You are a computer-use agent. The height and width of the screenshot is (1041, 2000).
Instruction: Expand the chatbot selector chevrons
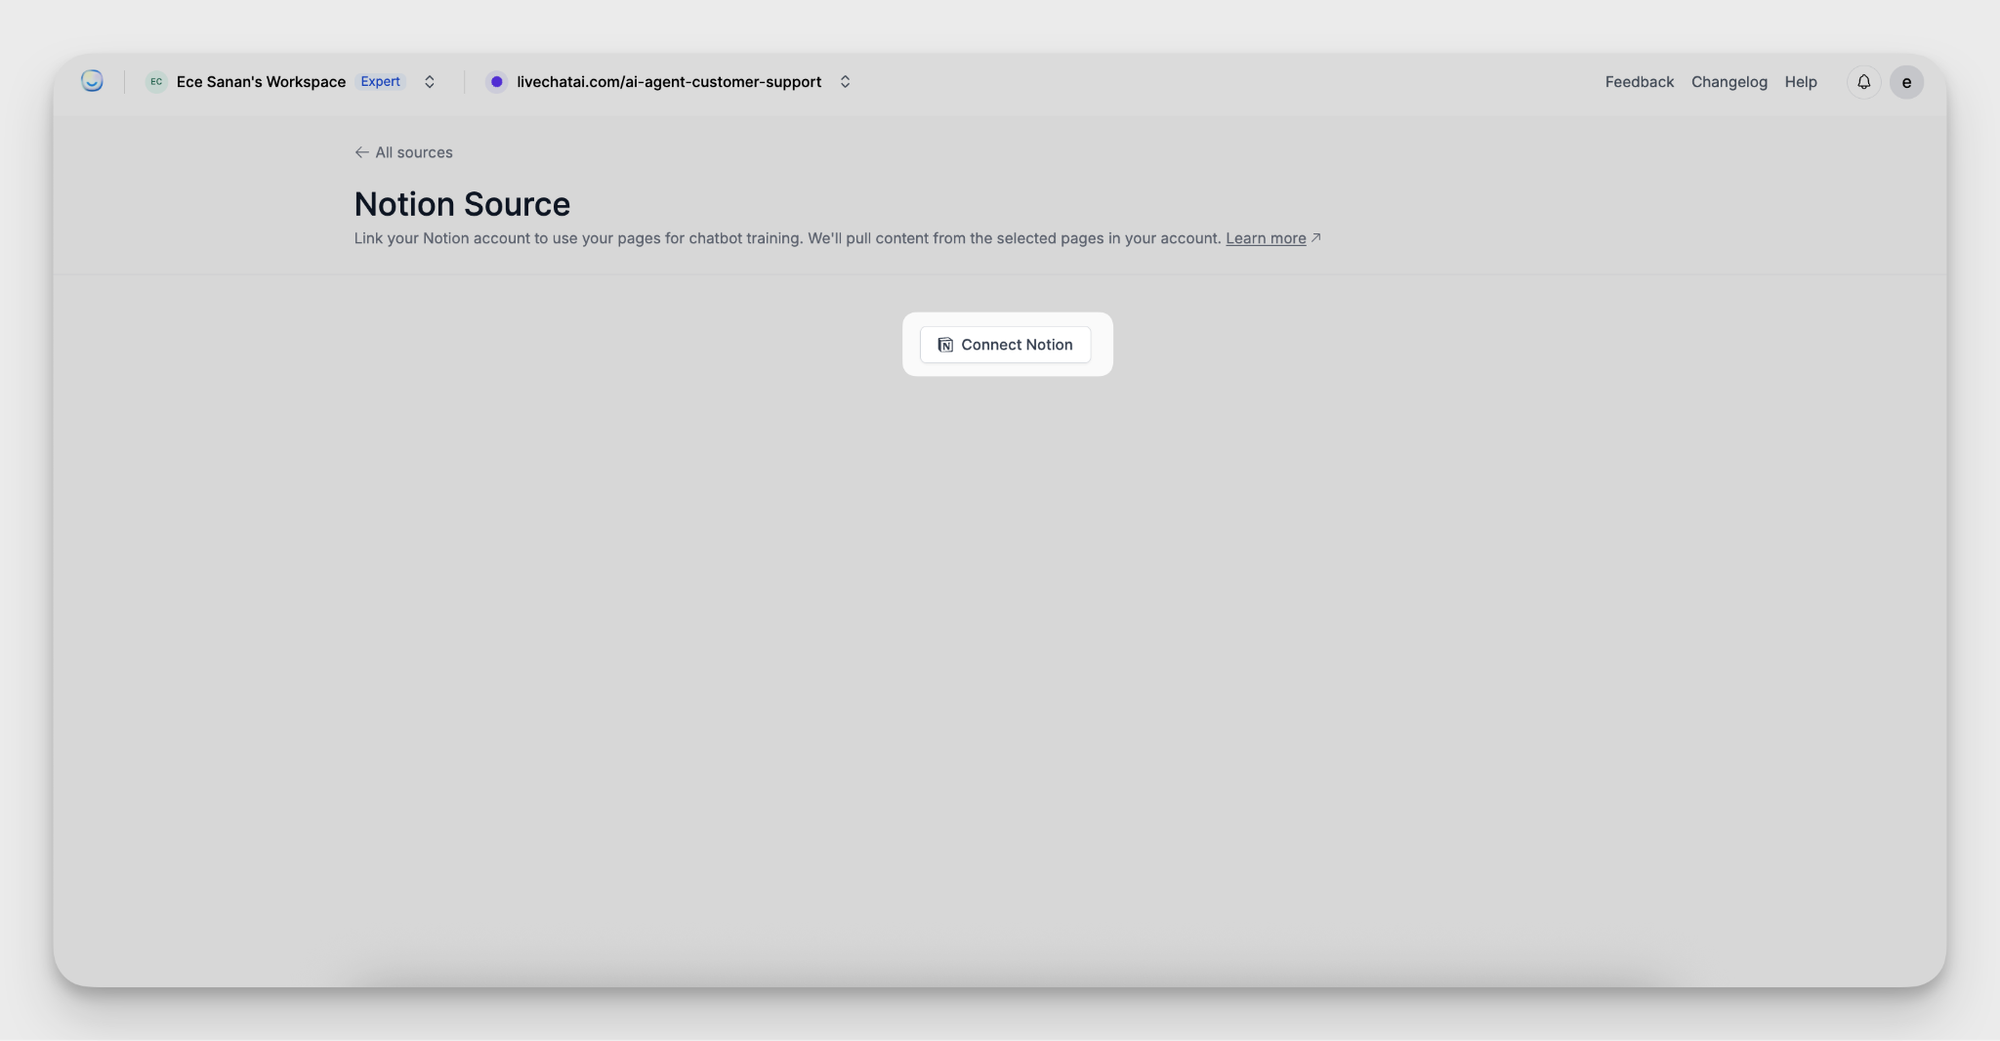pyautogui.click(x=845, y=82)
